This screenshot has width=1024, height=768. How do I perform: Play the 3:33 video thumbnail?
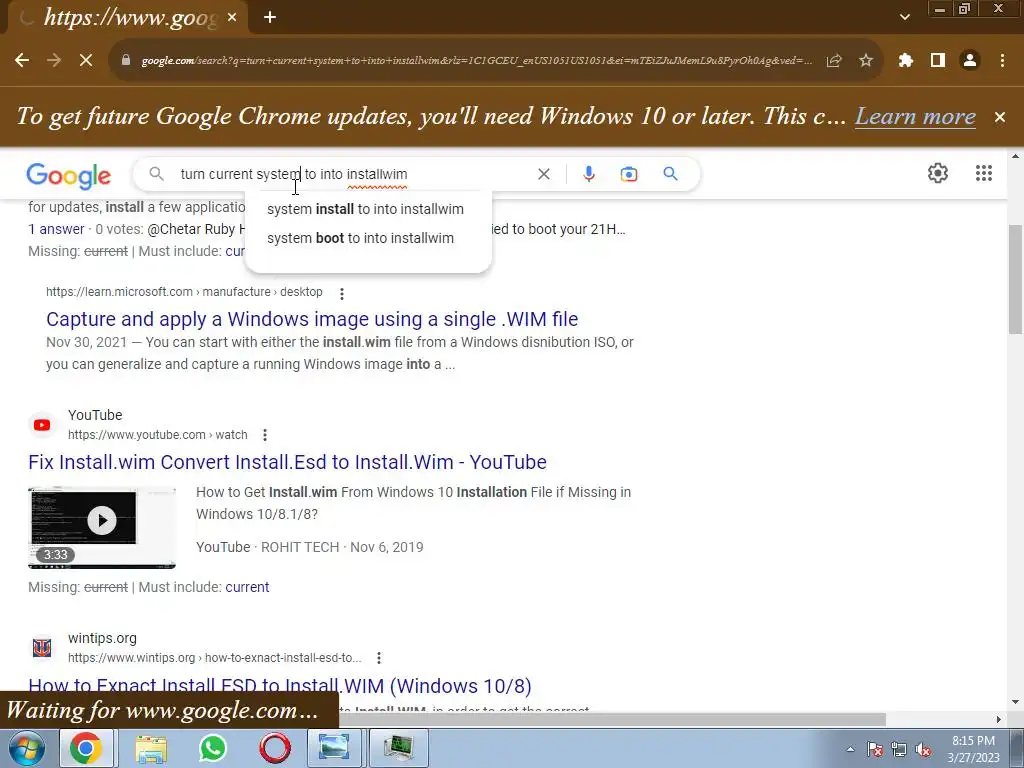pos(102,528)
